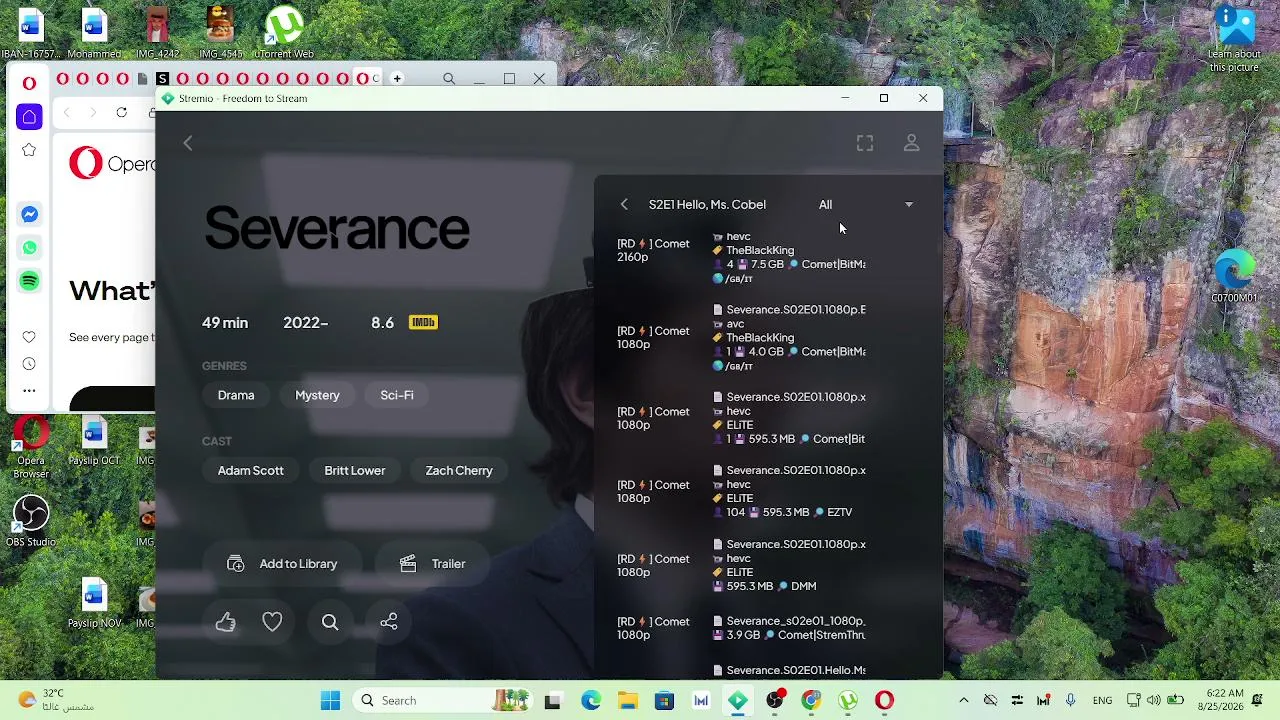
Task: Go back from the S2E1 streams list
Action: (624, 204)
